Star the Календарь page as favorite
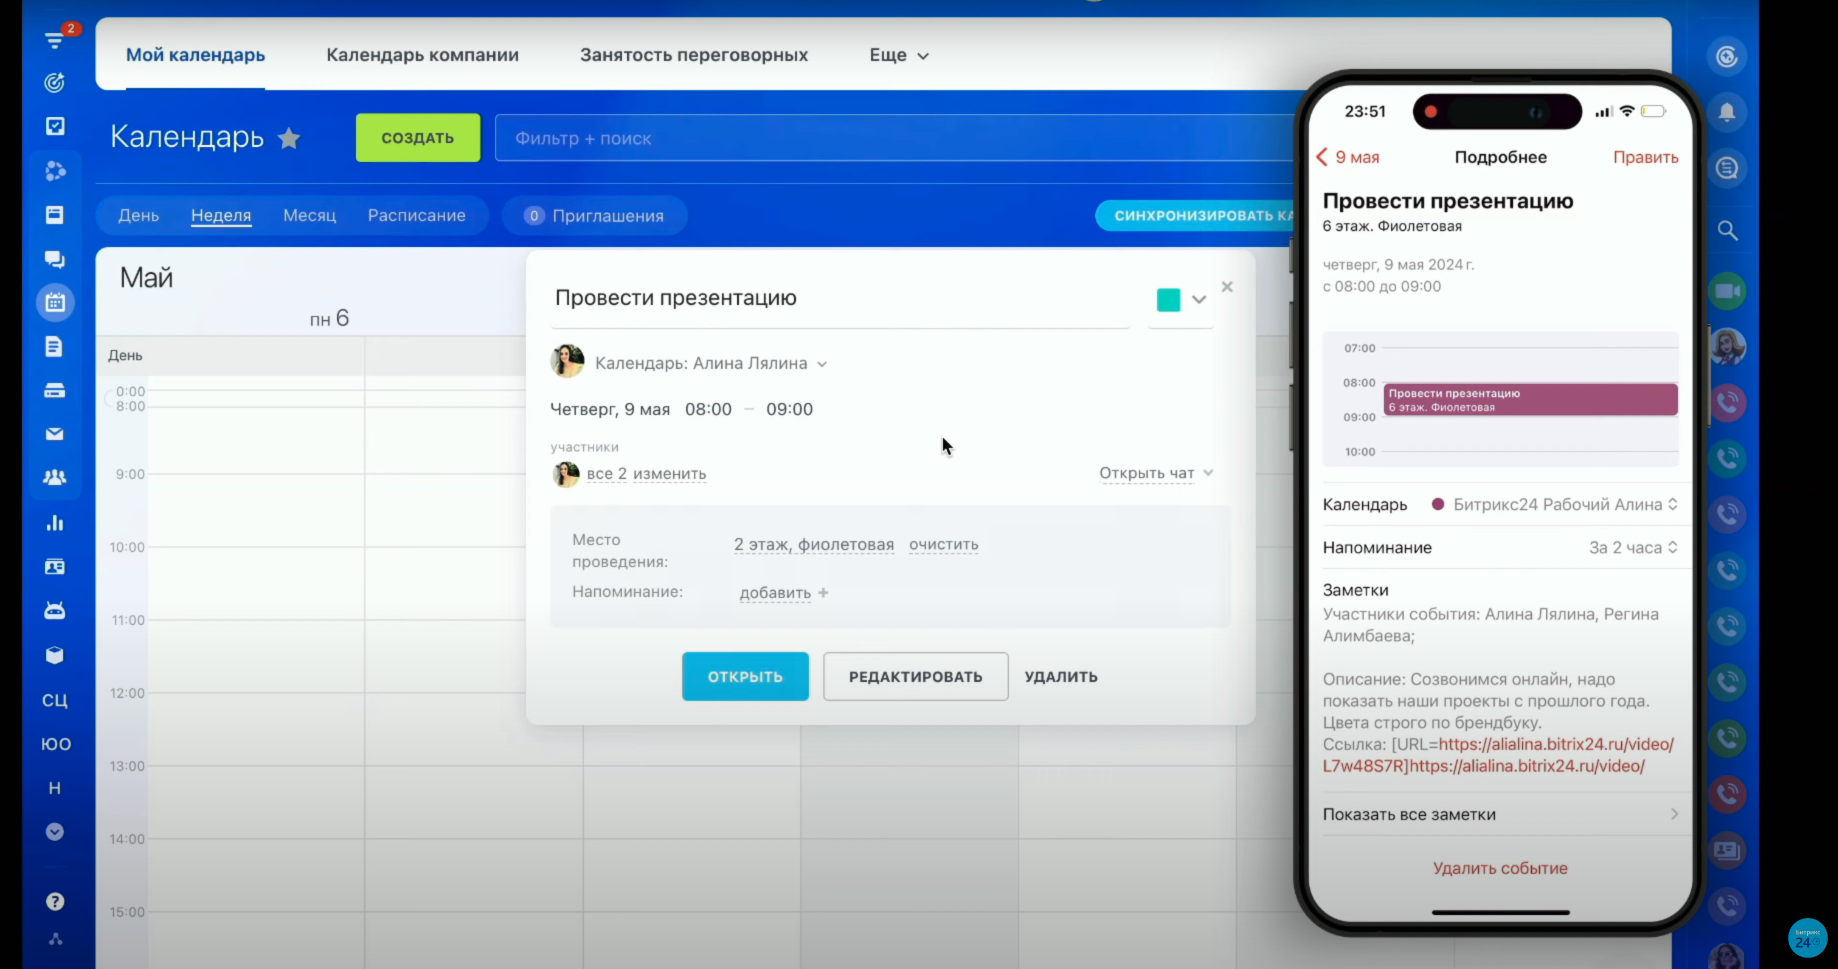Viewport: 1838px width, 969px height. tap(289, 138)
